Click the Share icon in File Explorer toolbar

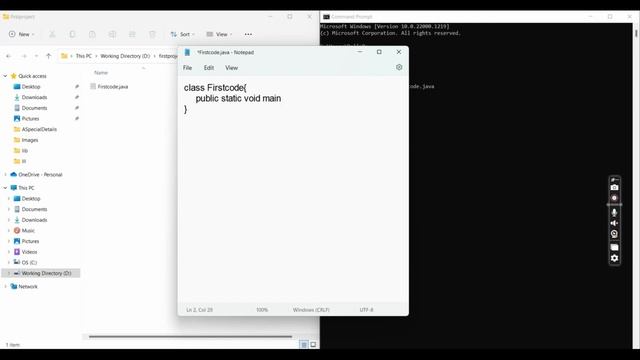point(132,34)
